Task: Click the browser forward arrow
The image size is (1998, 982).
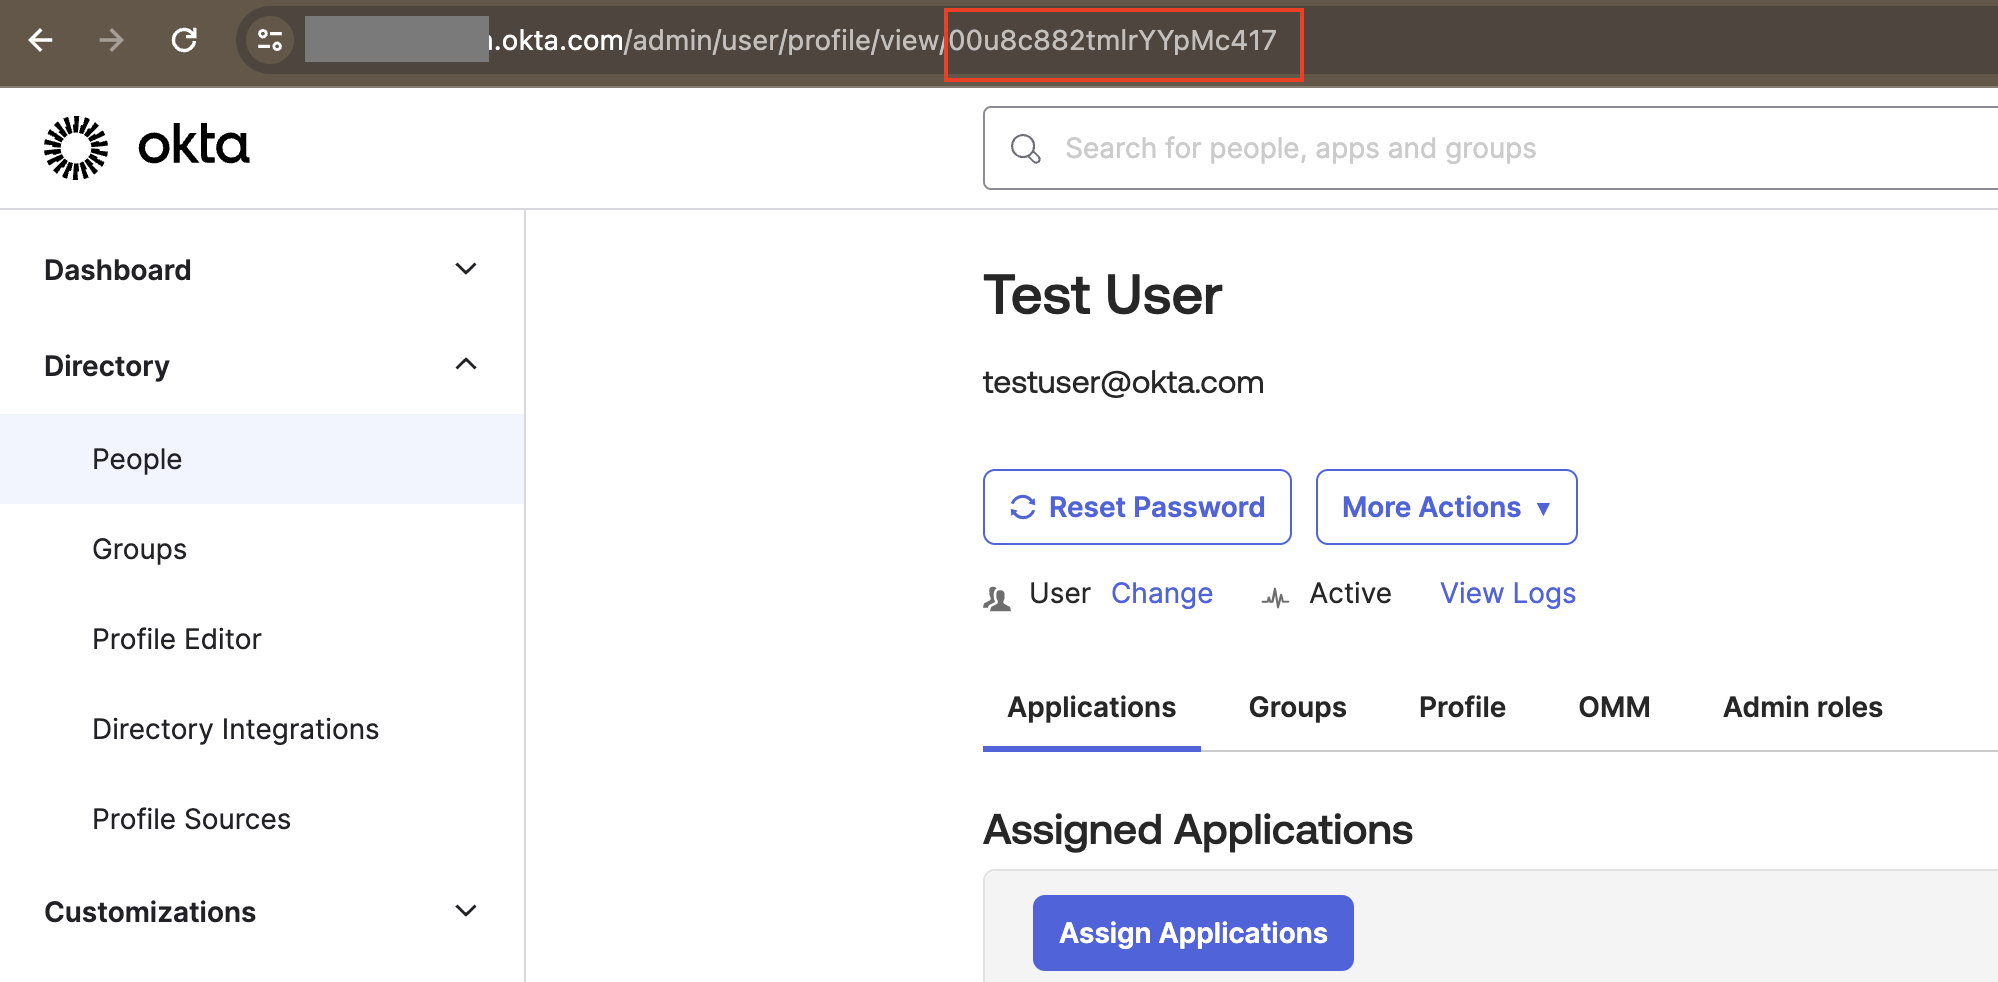Action: (112, 40)
